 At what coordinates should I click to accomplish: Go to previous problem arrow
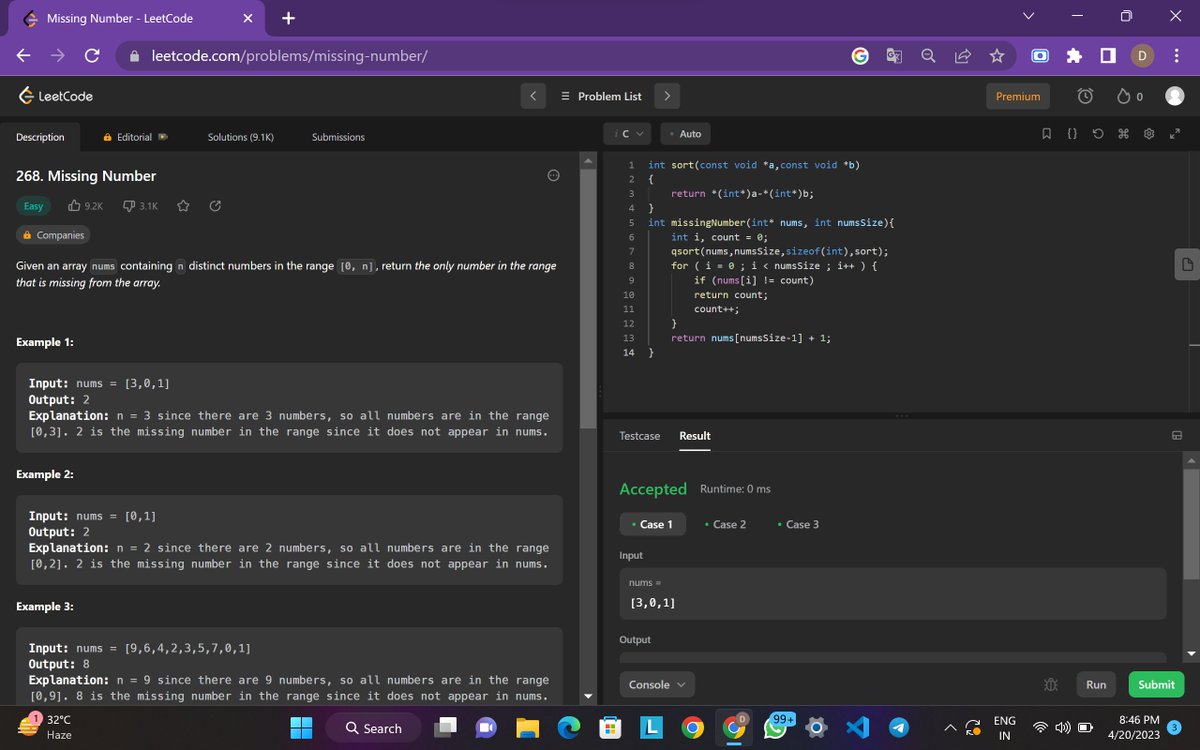click(533, 96)
